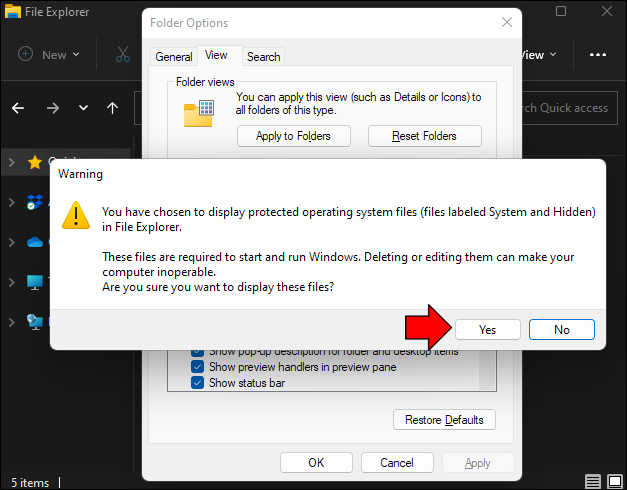Open recent locations dropdown chevron
This screenshot has height=490, width=627.
(83, 108)
